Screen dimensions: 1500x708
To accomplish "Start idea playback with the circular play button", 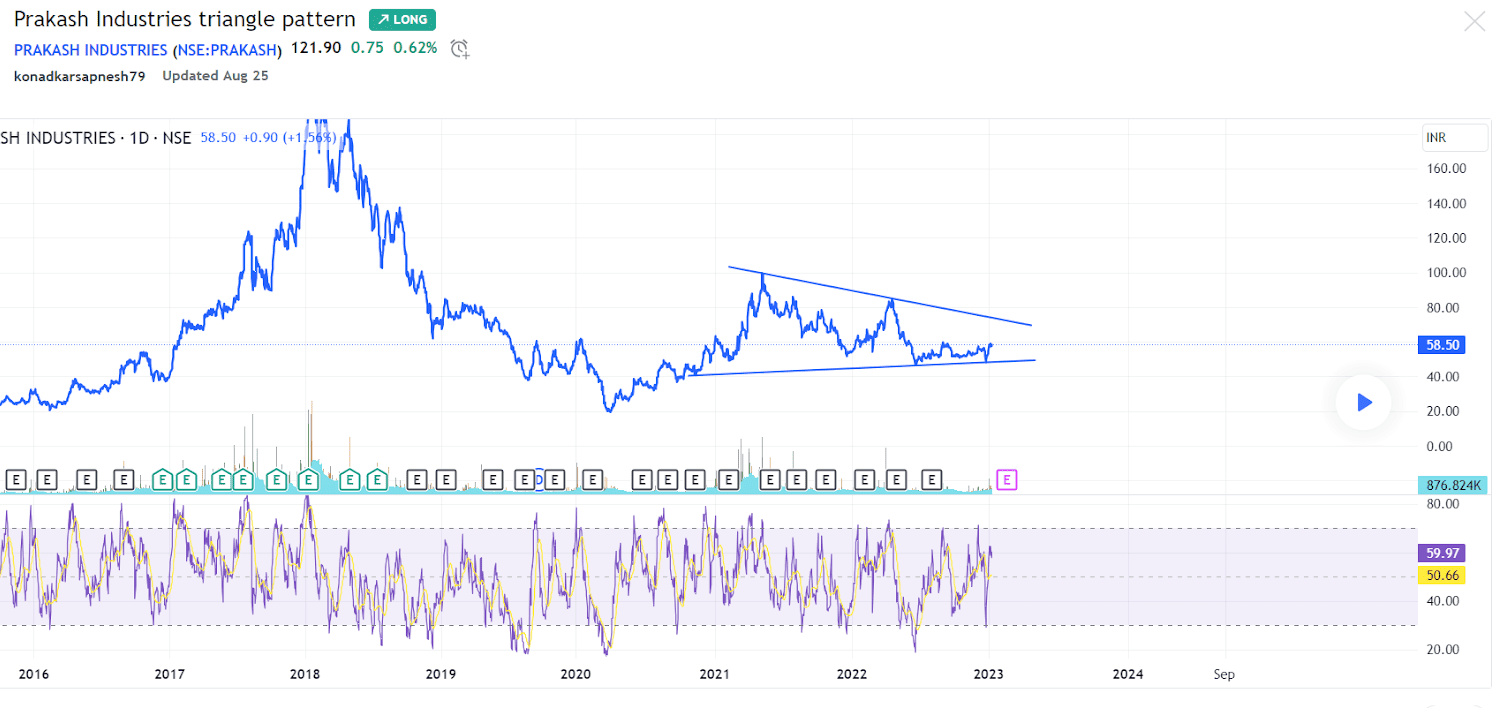I will 1362,402.
